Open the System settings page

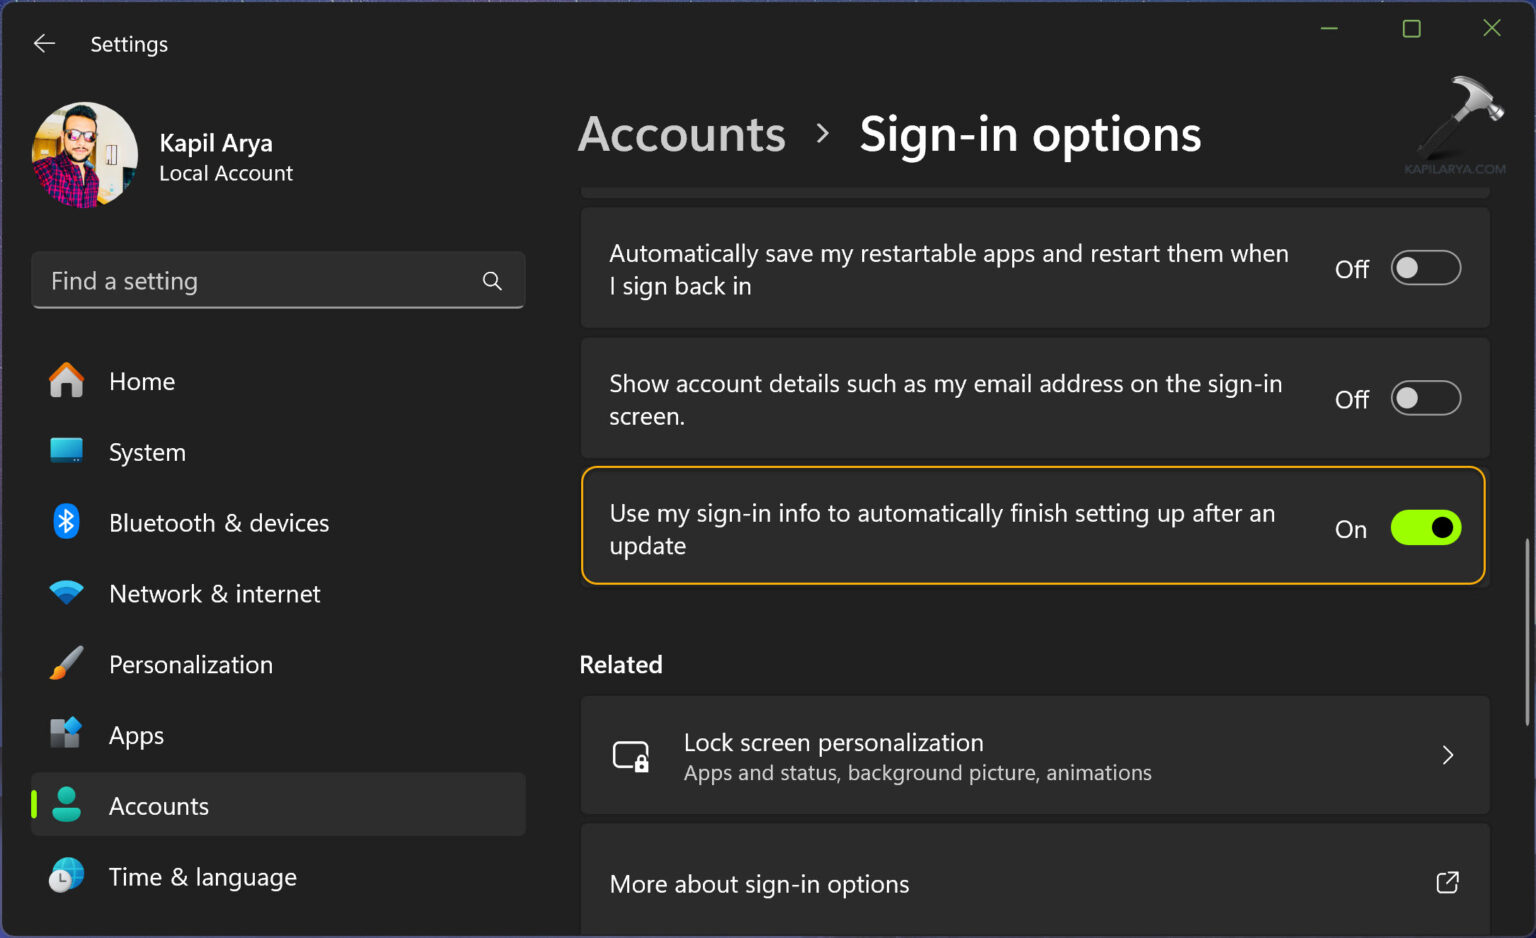pos(278,452)
